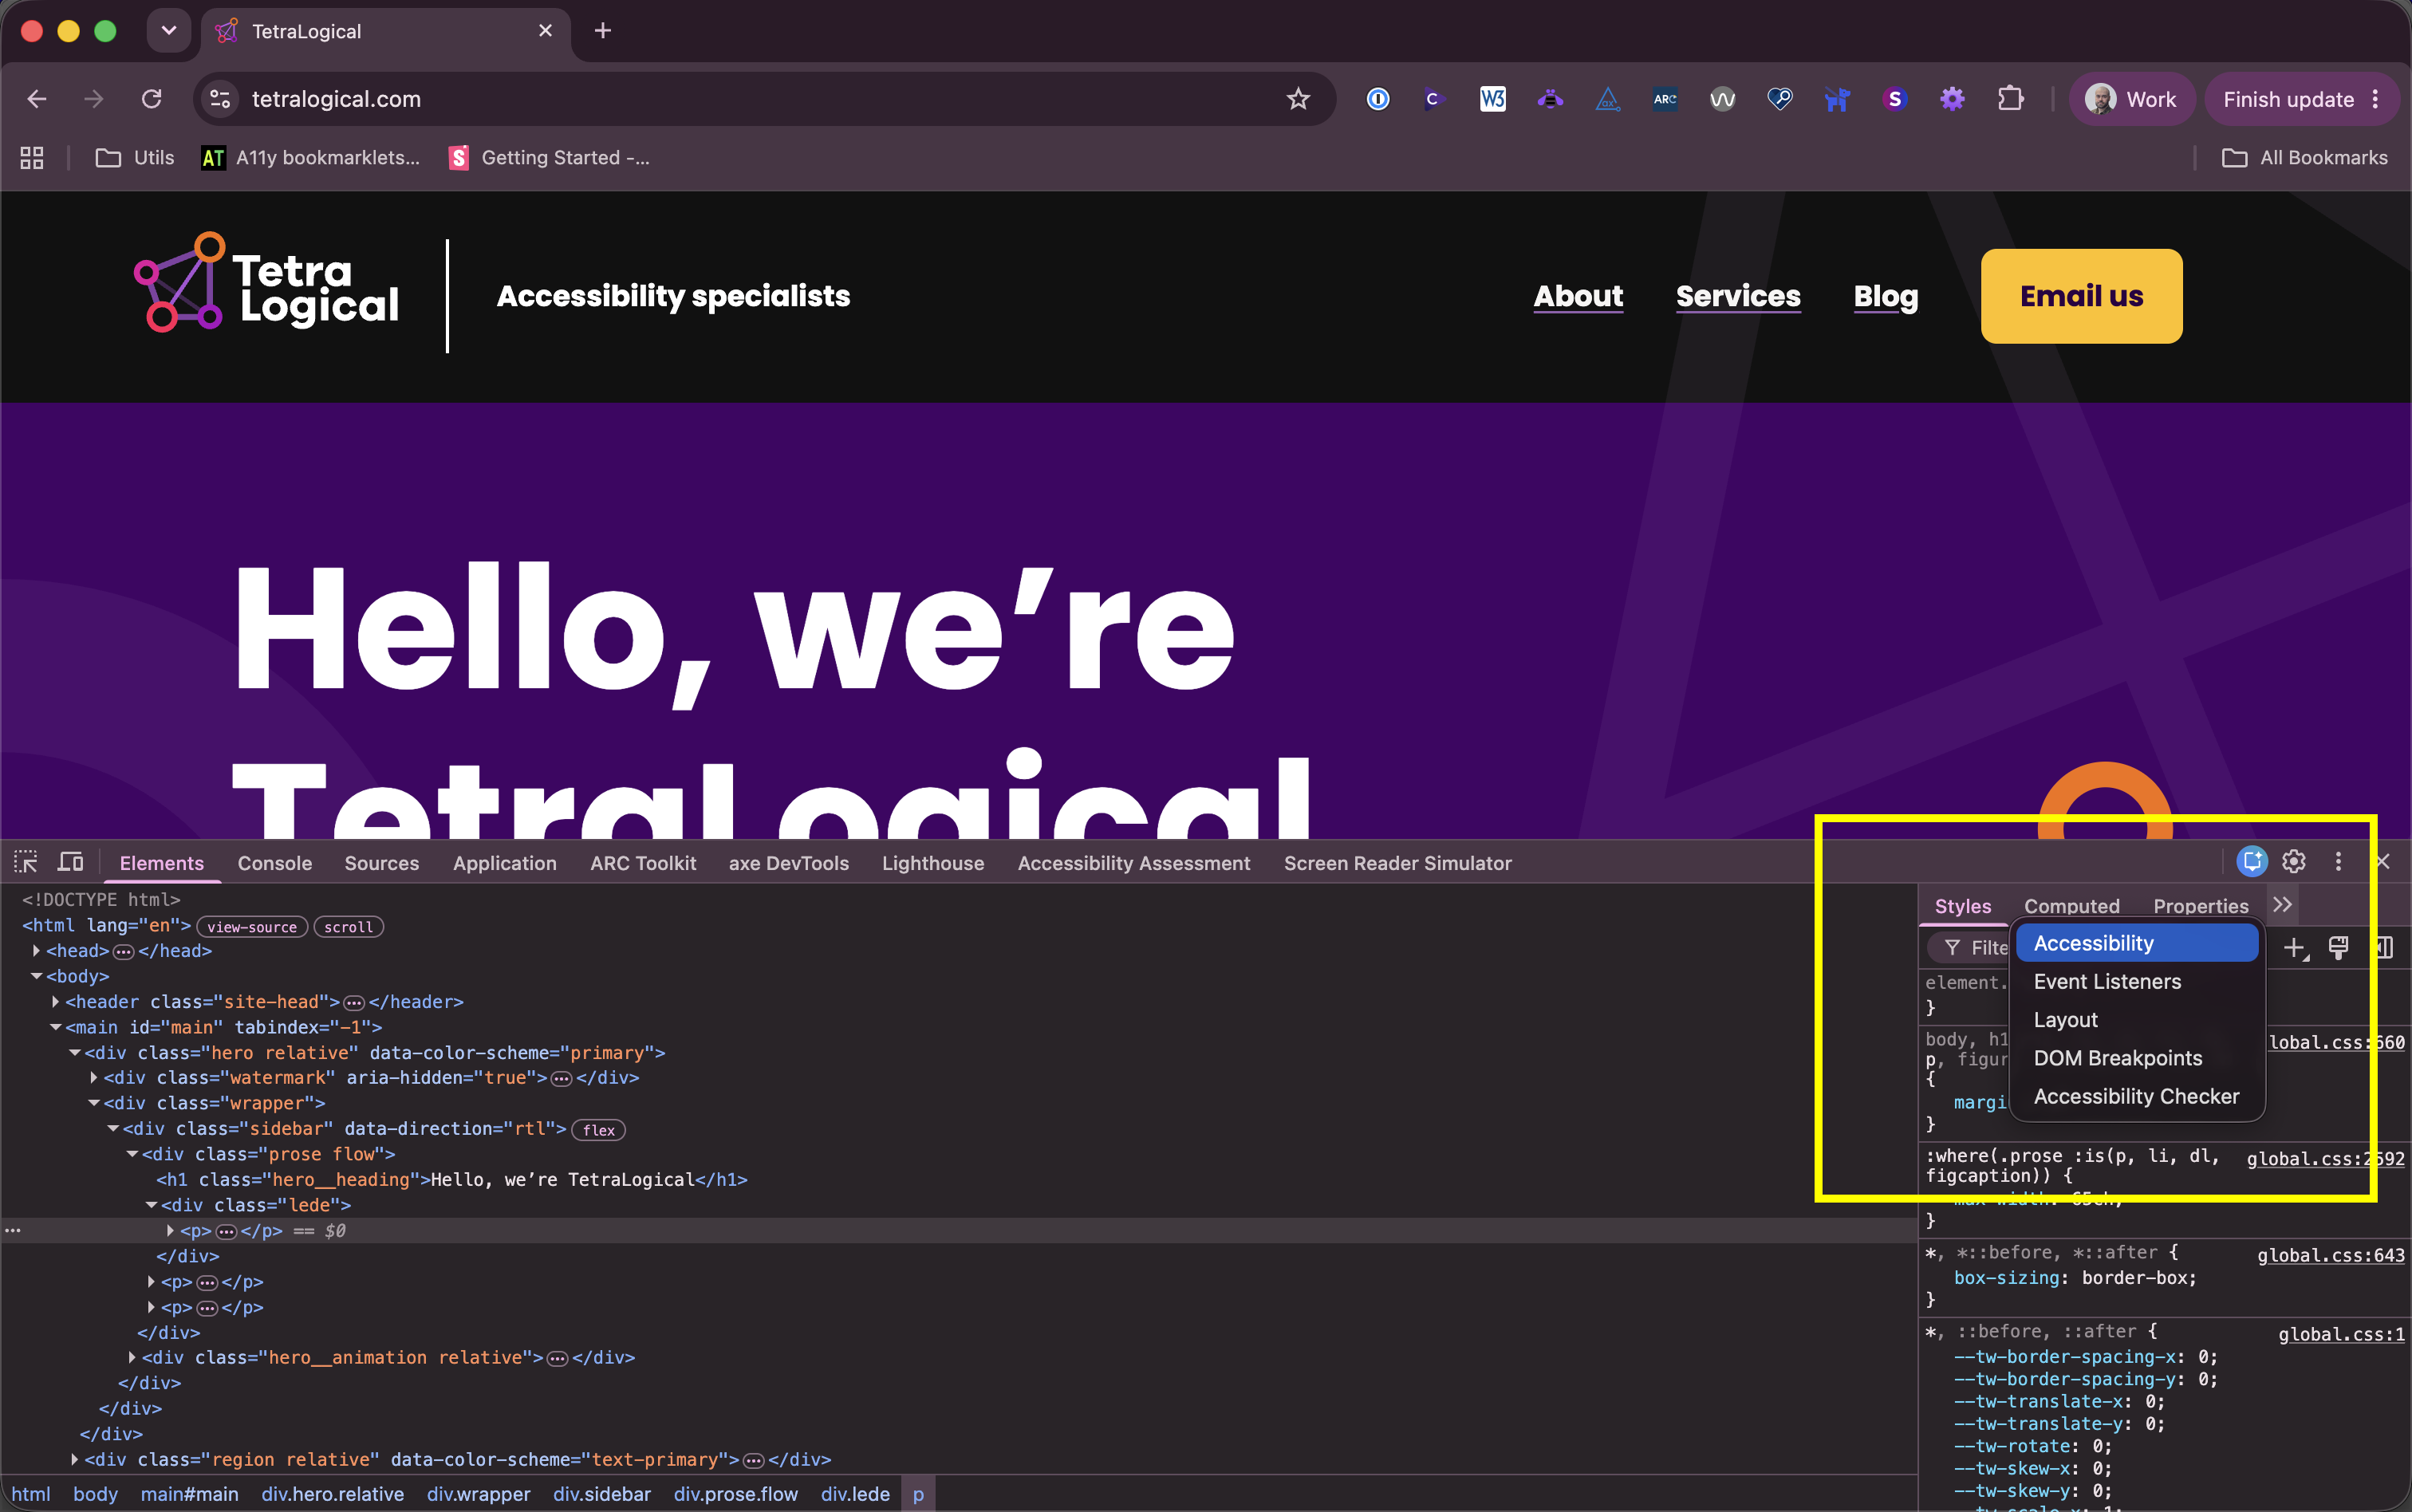Expand the header site-head element
This screenshot has height=1512, width=2412.
click(x=56, y=1002)
